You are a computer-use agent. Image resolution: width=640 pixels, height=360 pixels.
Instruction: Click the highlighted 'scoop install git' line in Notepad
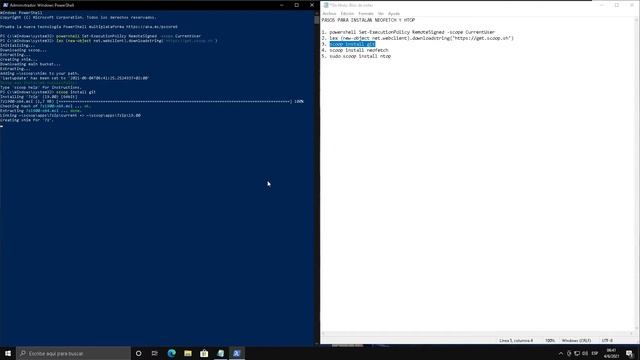pos(352,44)
